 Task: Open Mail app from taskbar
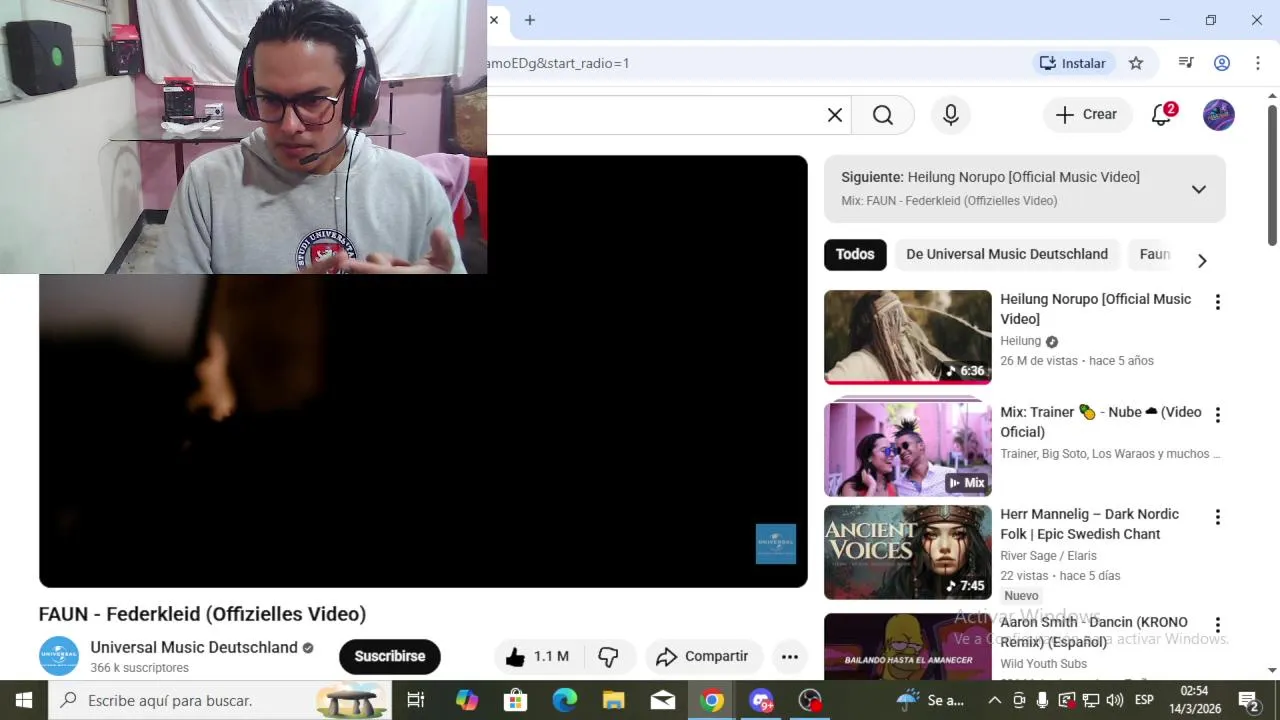point(662,700)
